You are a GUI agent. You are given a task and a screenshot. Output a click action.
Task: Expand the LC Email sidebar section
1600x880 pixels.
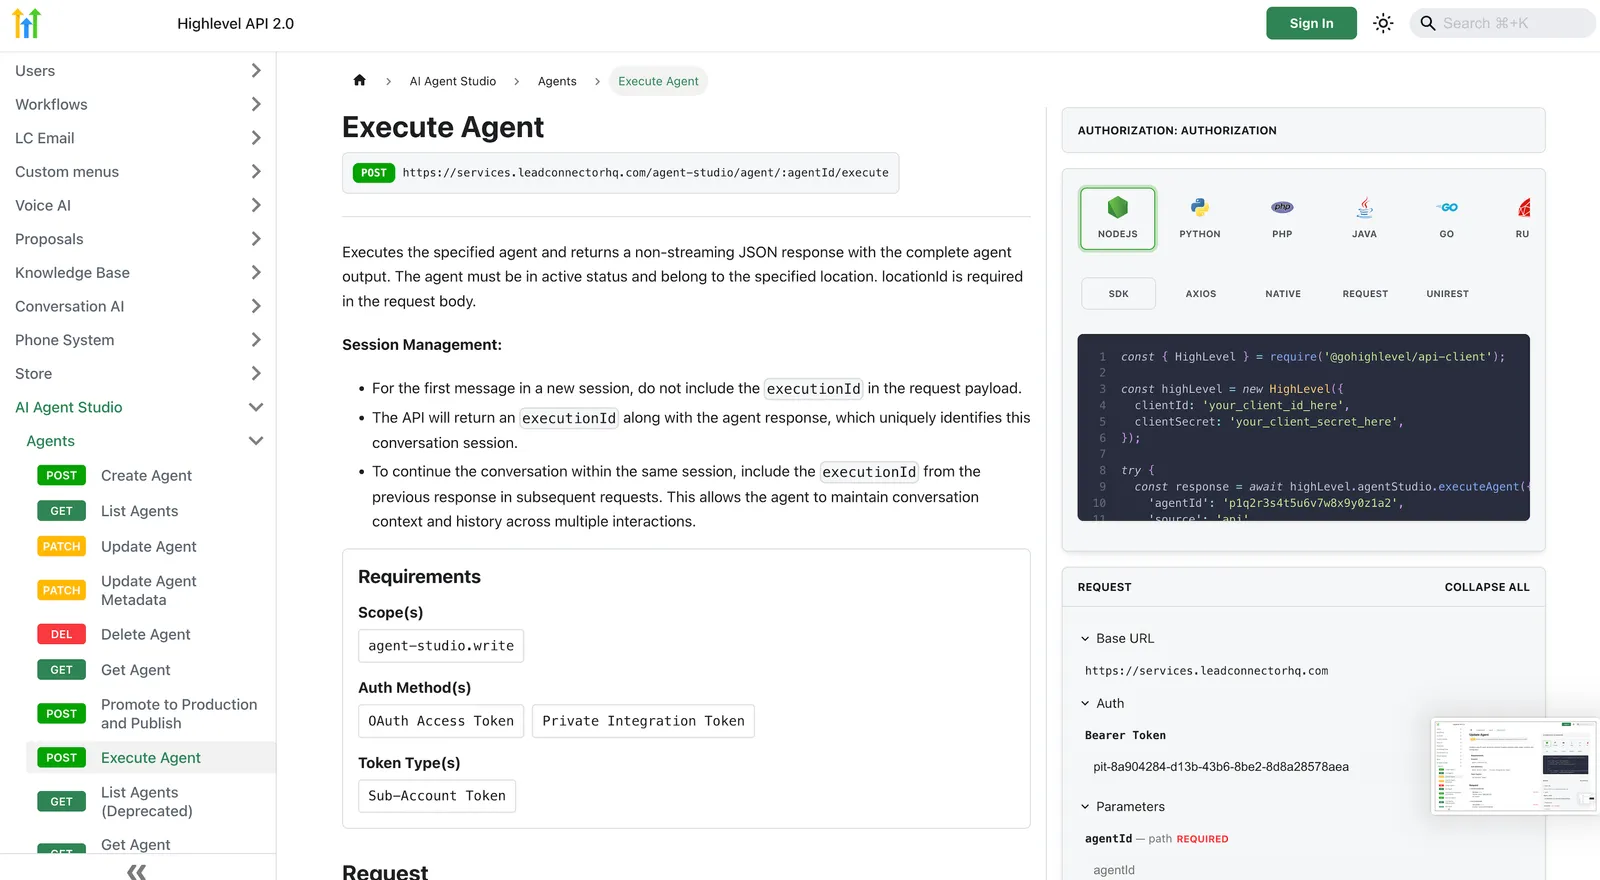[x=256, y=138]
